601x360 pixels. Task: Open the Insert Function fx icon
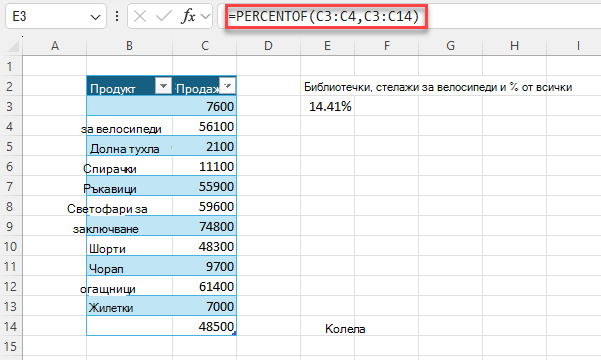click(x=188, y=16)
